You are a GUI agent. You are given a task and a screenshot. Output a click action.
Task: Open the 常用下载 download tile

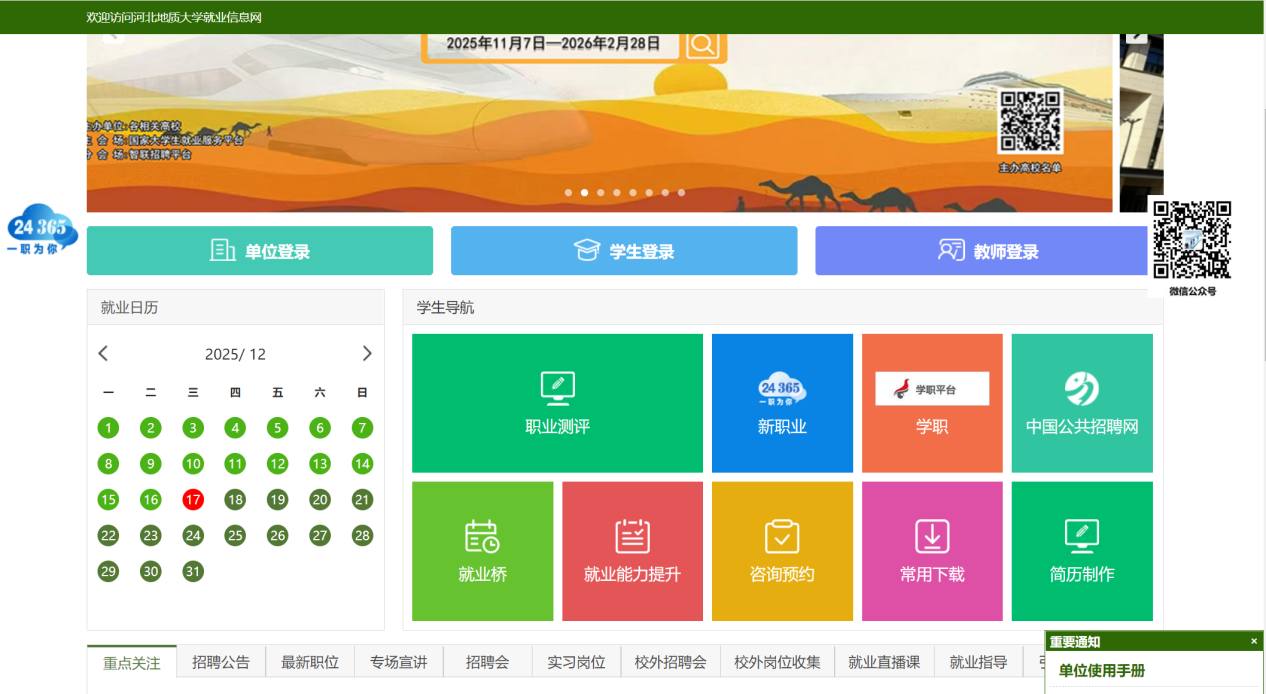932,551
